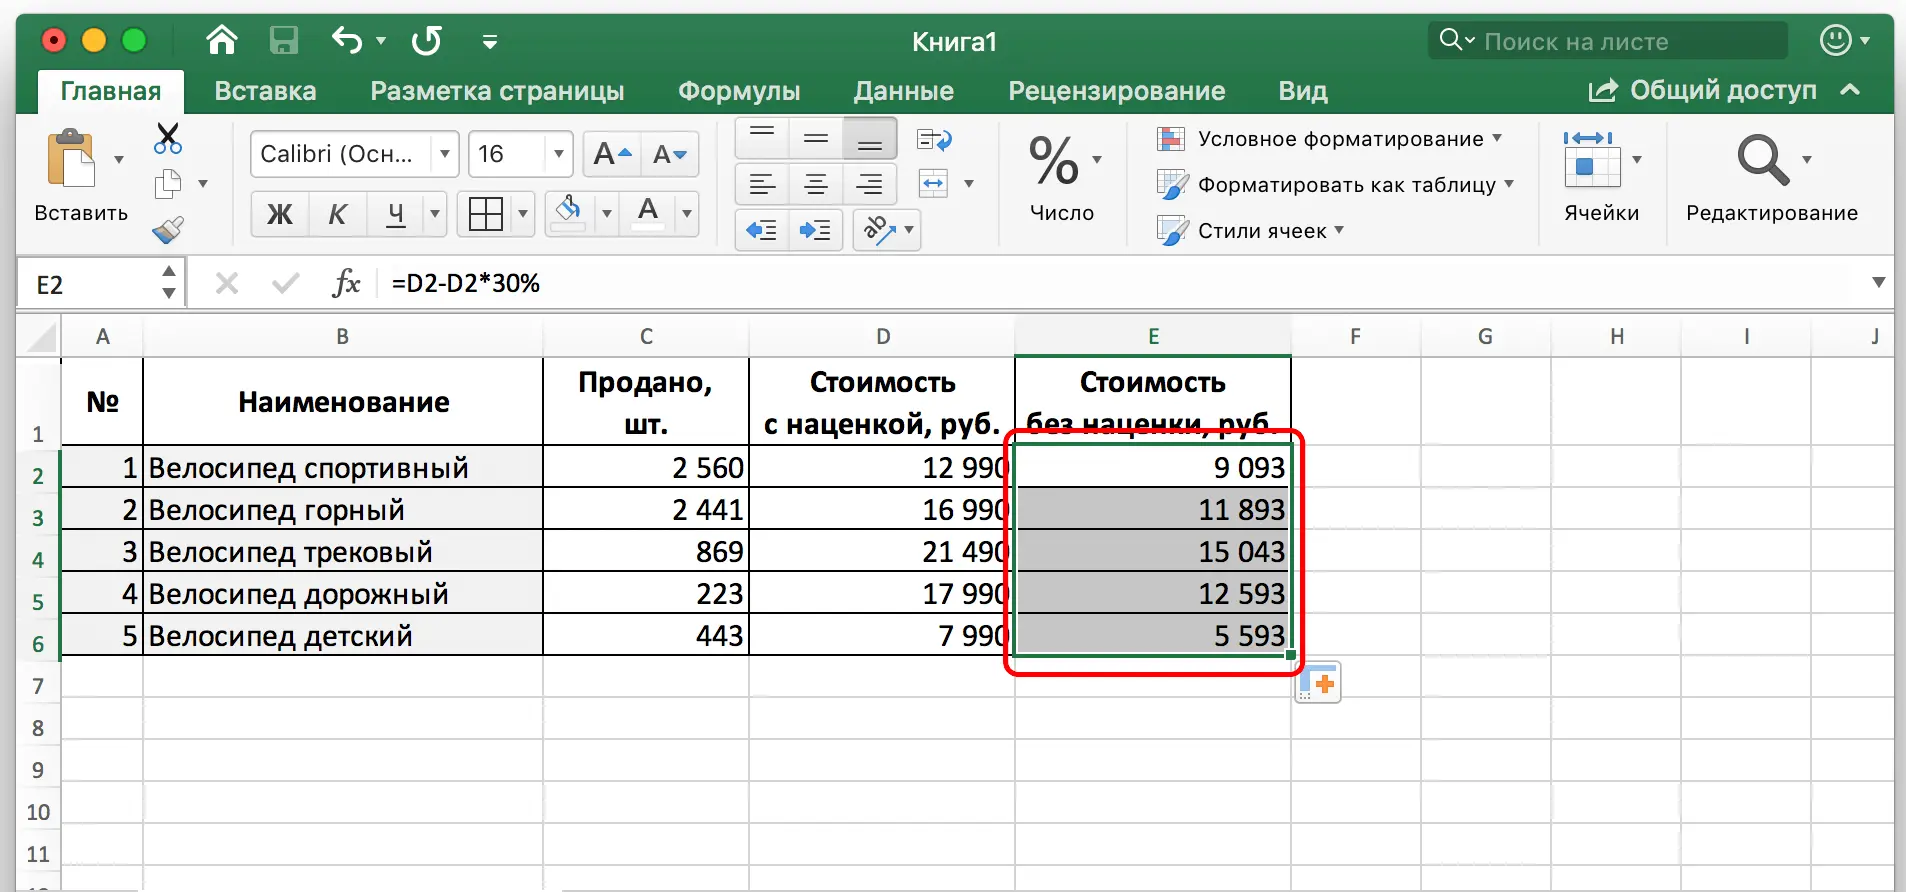
Task: Expand the borders dropdown arrow
Action: [522, 213]
